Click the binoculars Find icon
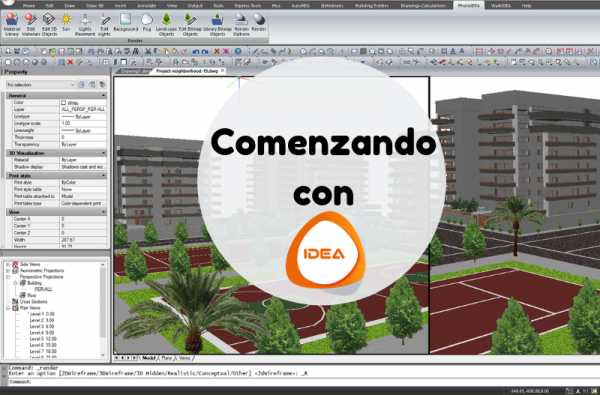600x395 pixels. (135, 51)
